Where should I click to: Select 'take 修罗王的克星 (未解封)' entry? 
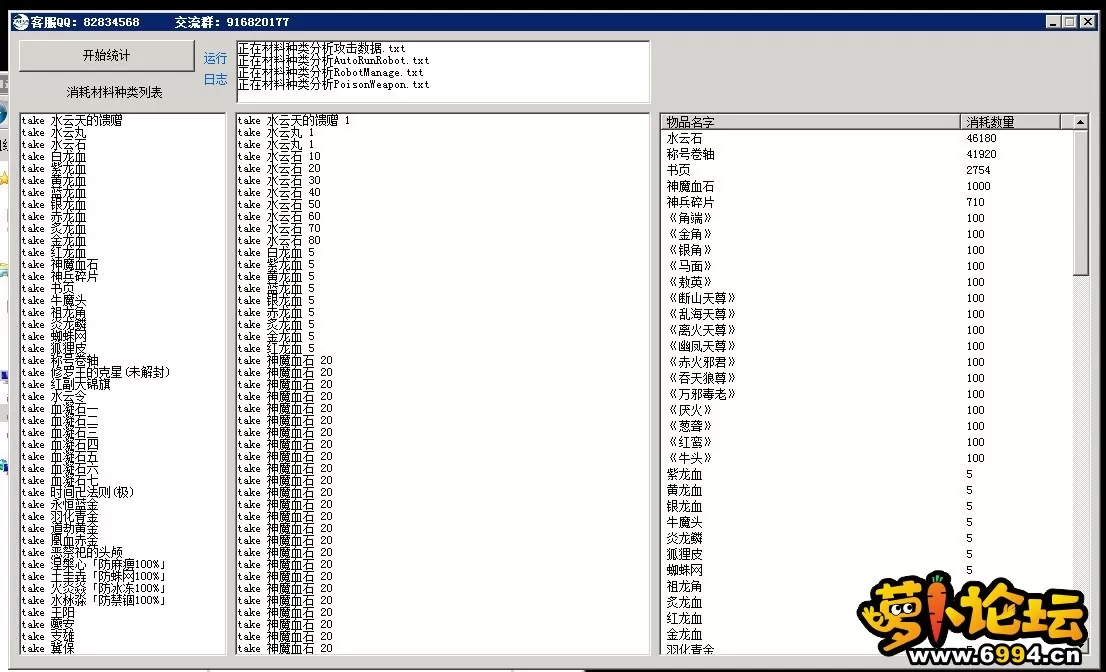click(96, 372)
